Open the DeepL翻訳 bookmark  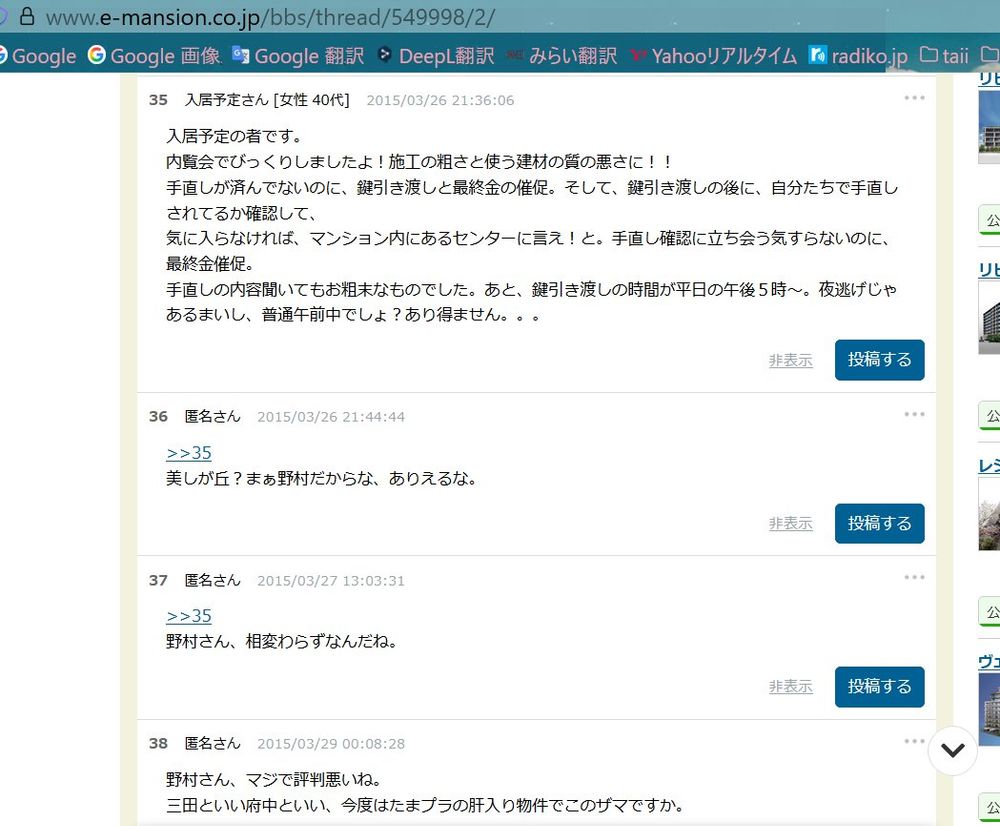coord(436,56)
